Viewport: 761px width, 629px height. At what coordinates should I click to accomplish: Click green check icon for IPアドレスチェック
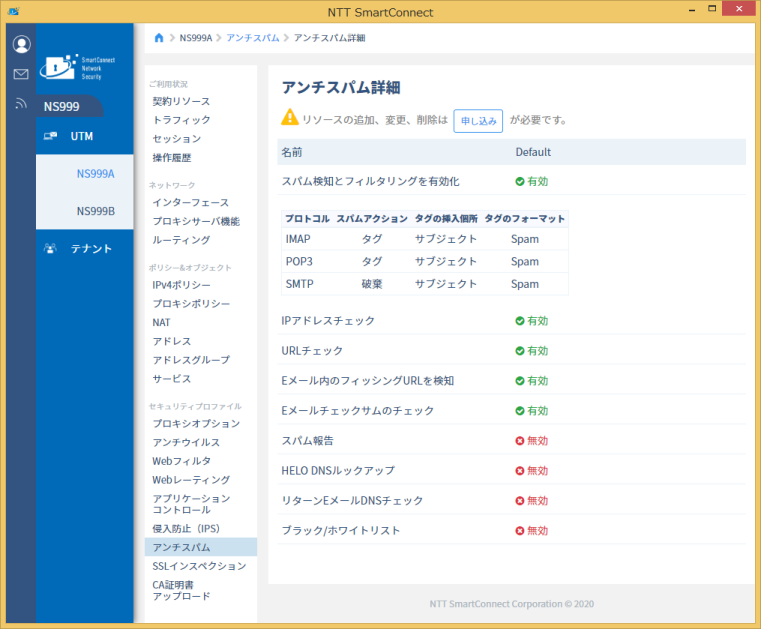[x=519, y=321]
